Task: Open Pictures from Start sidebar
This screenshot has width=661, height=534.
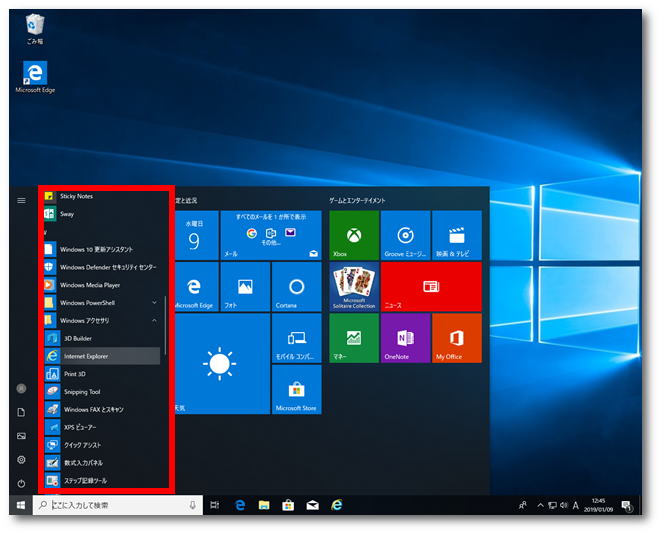Action: [x=21, y=436]
